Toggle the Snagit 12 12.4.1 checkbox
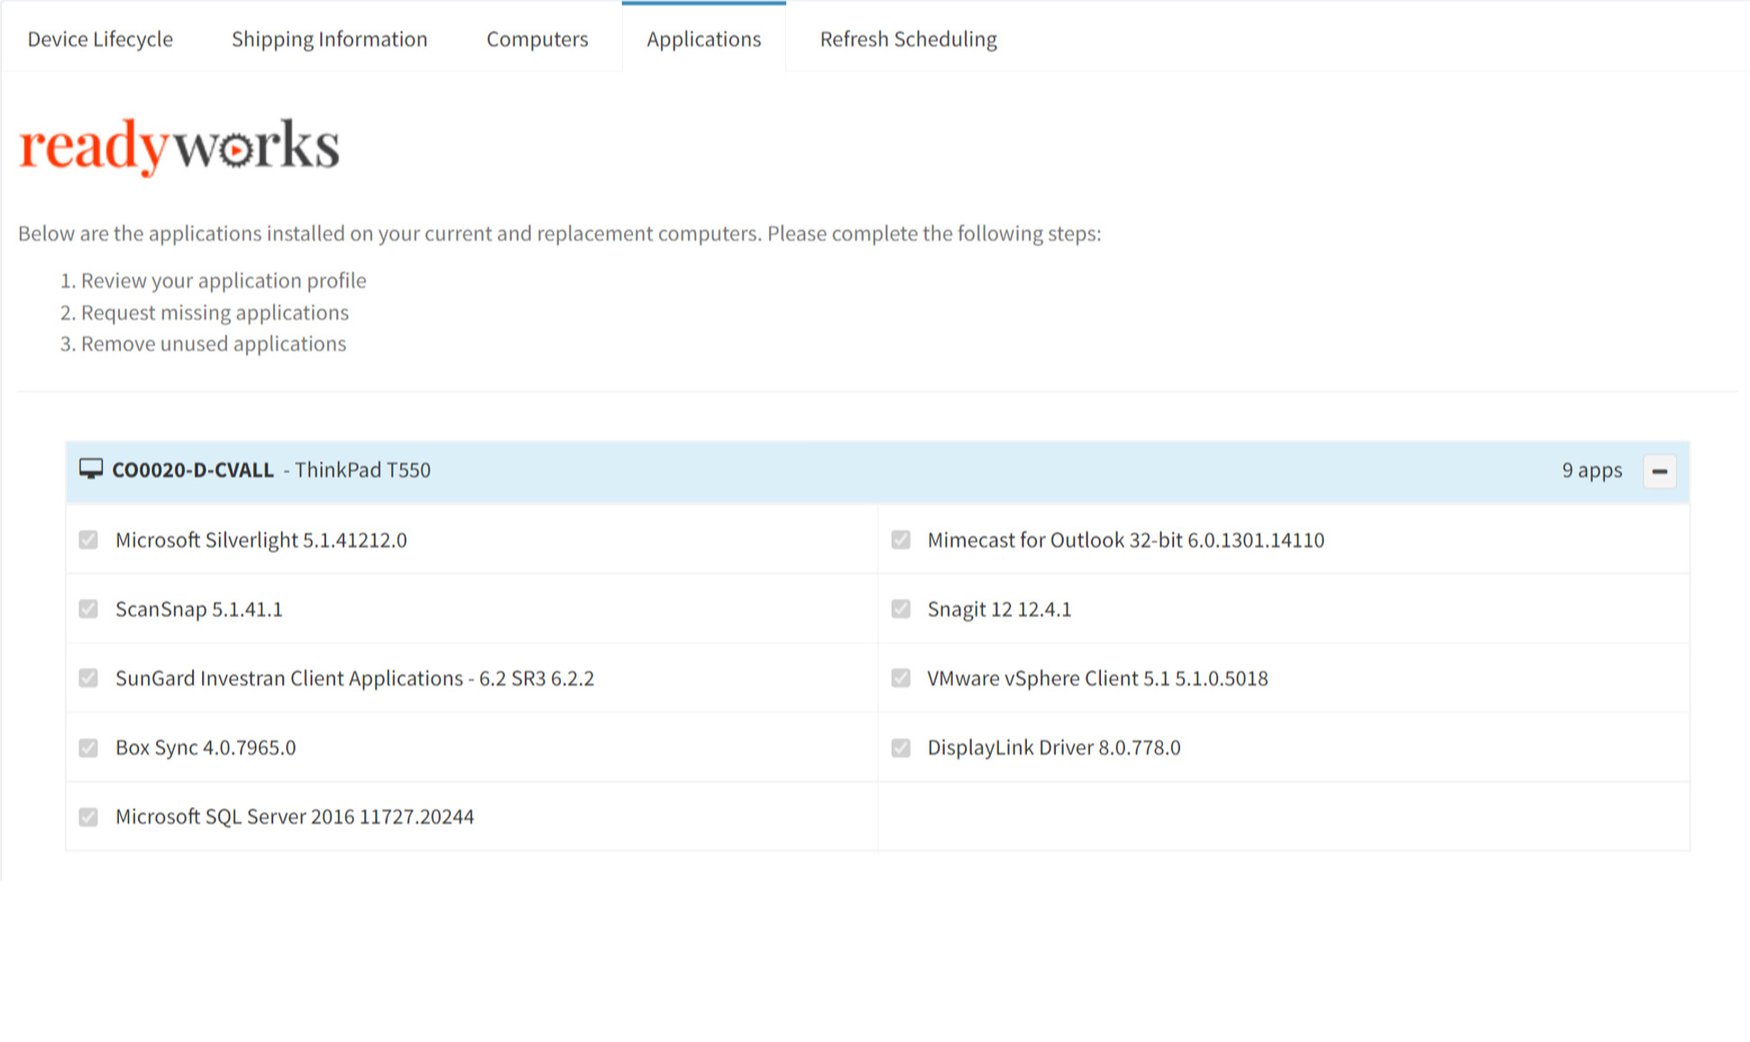The height and width of the screenshot is (1042, 1750). coord(901,609)
